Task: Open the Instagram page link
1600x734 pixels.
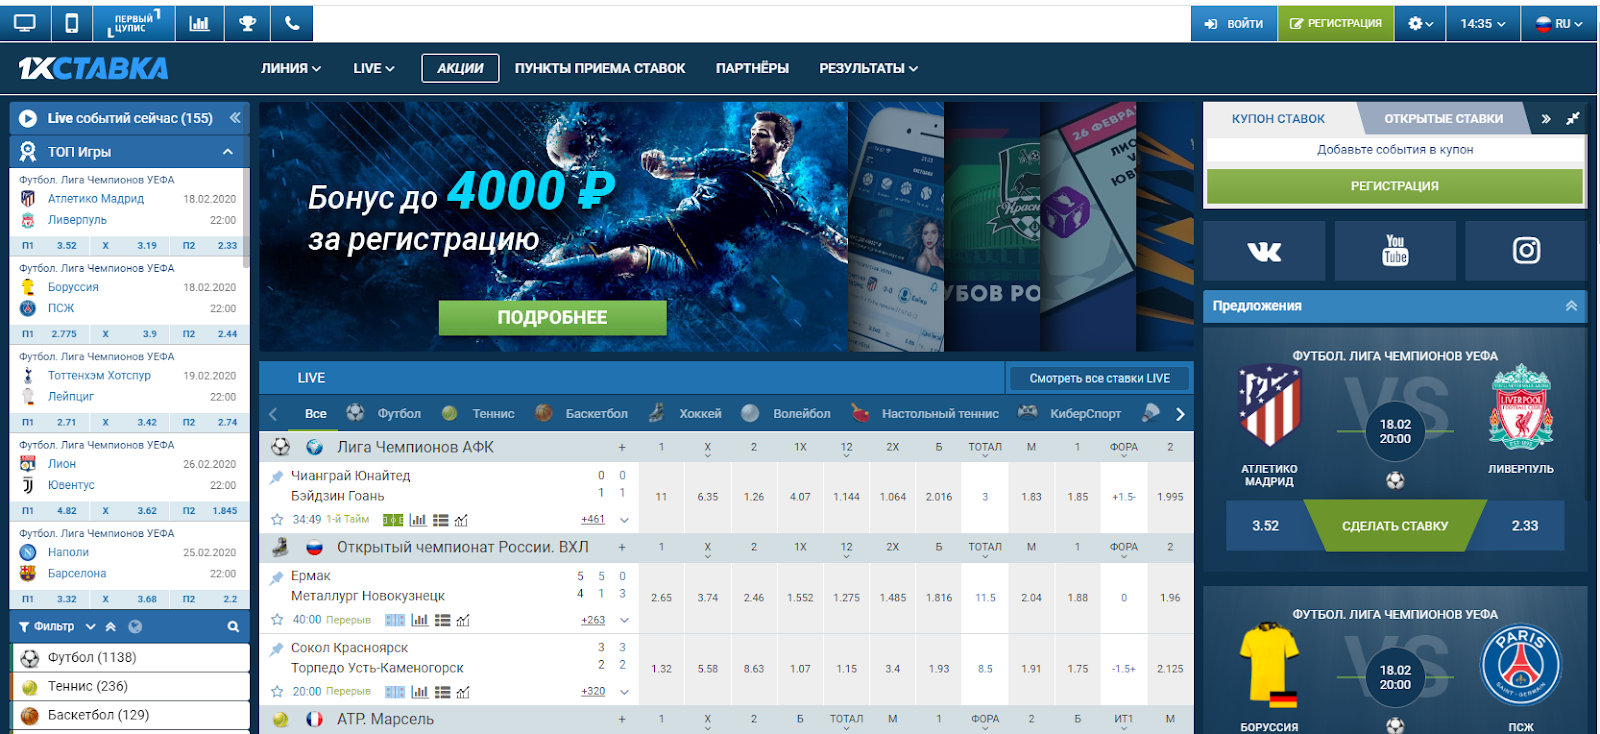Action: tap(1526, 251)
